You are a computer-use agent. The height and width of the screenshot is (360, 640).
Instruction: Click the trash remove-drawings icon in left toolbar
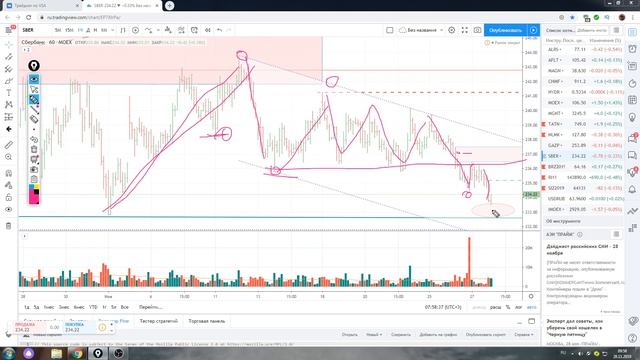click(x=8, y=225)
